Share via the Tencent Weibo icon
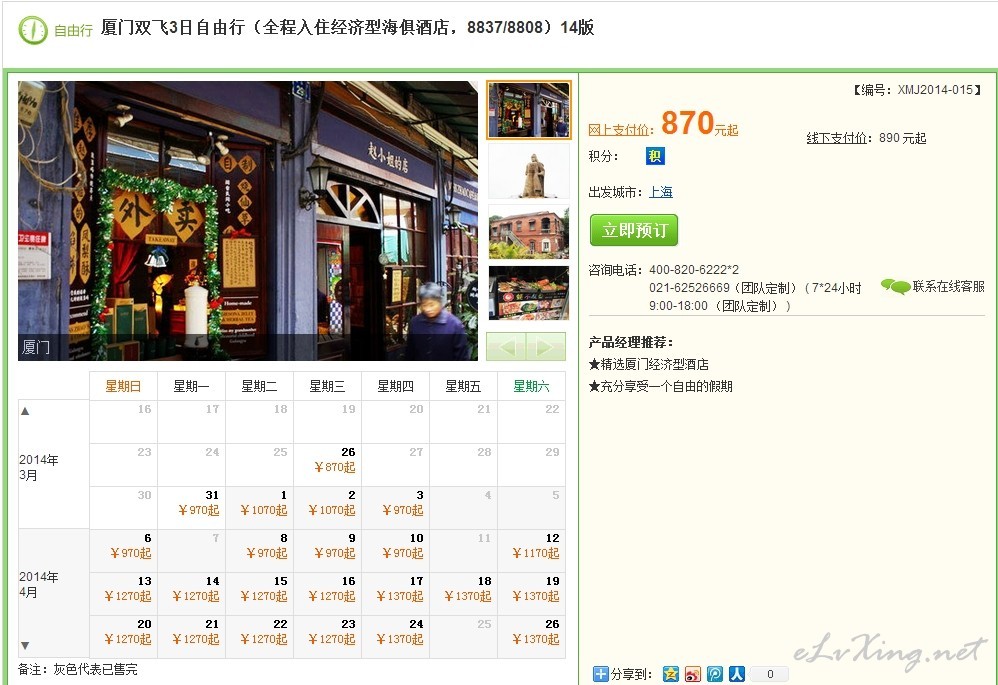 tap(715, 674)
